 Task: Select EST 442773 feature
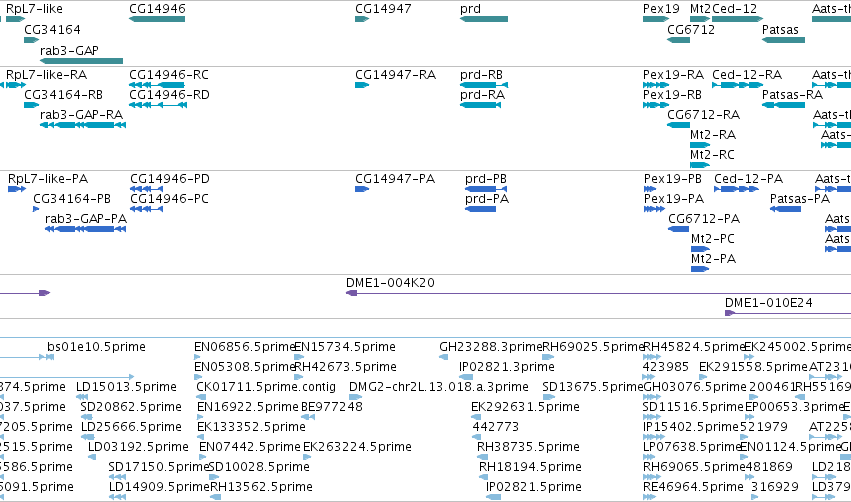(x=477, y=437)
